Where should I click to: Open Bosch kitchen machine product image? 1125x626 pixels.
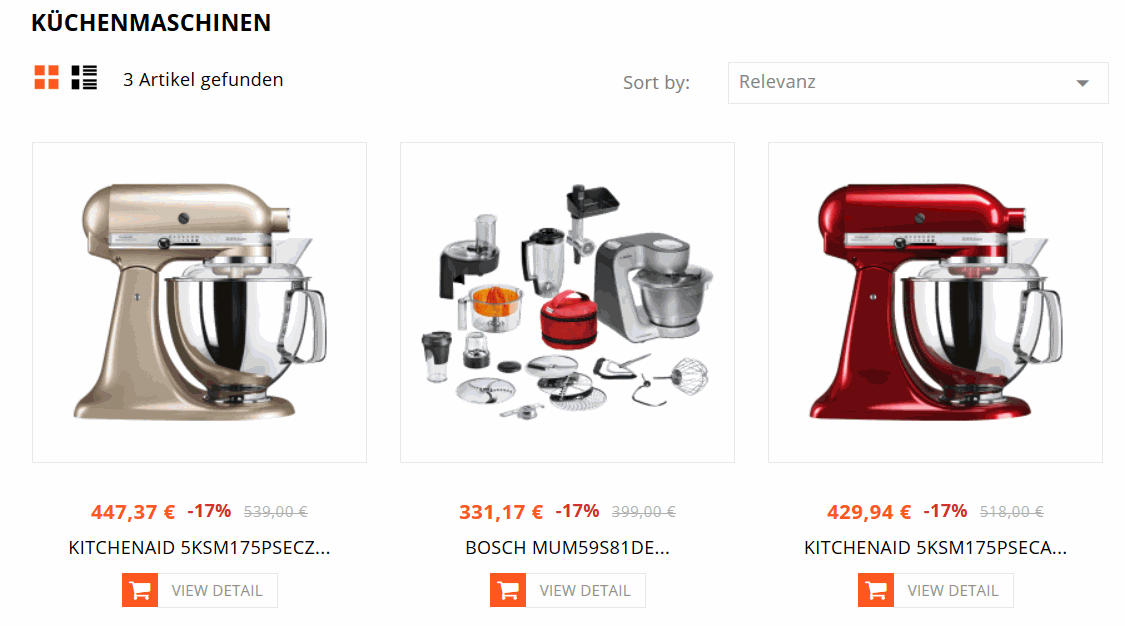pyautogui.click(x=568, y=302)
